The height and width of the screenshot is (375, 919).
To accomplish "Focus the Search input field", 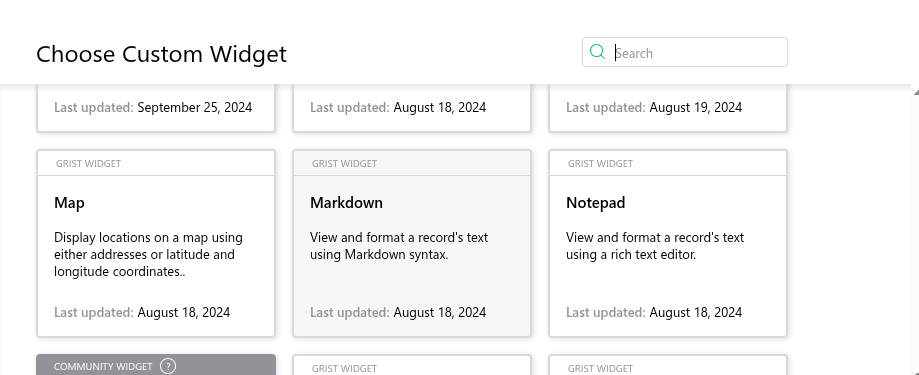I will pos(697,53).
